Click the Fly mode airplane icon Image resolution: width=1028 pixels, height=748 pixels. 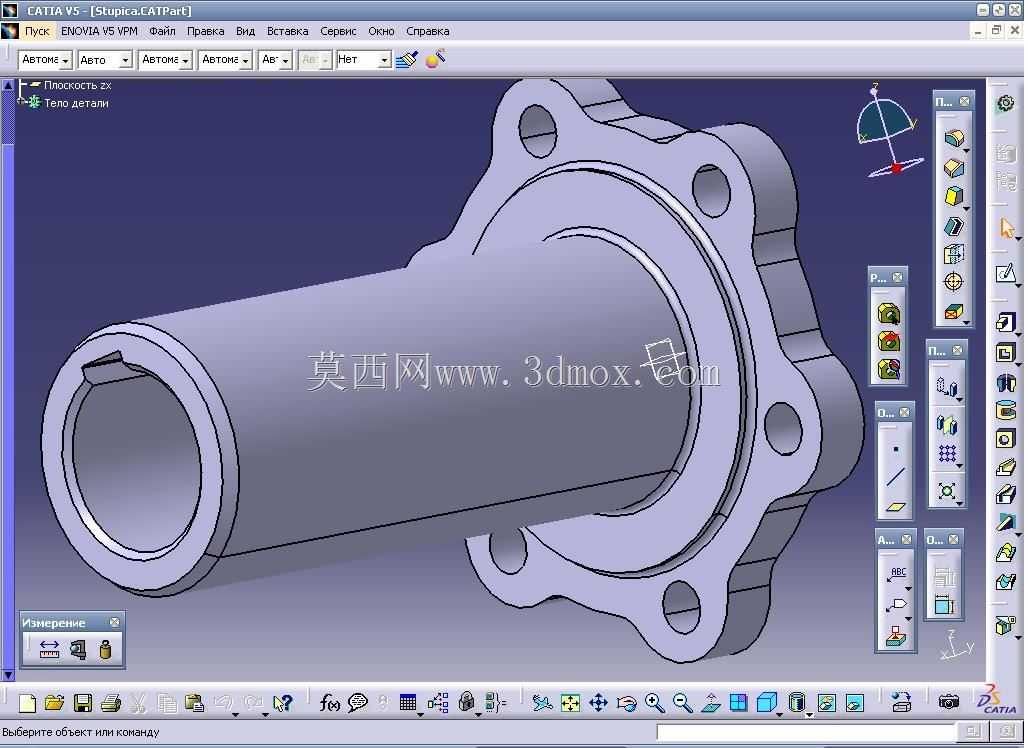(542, 703)
